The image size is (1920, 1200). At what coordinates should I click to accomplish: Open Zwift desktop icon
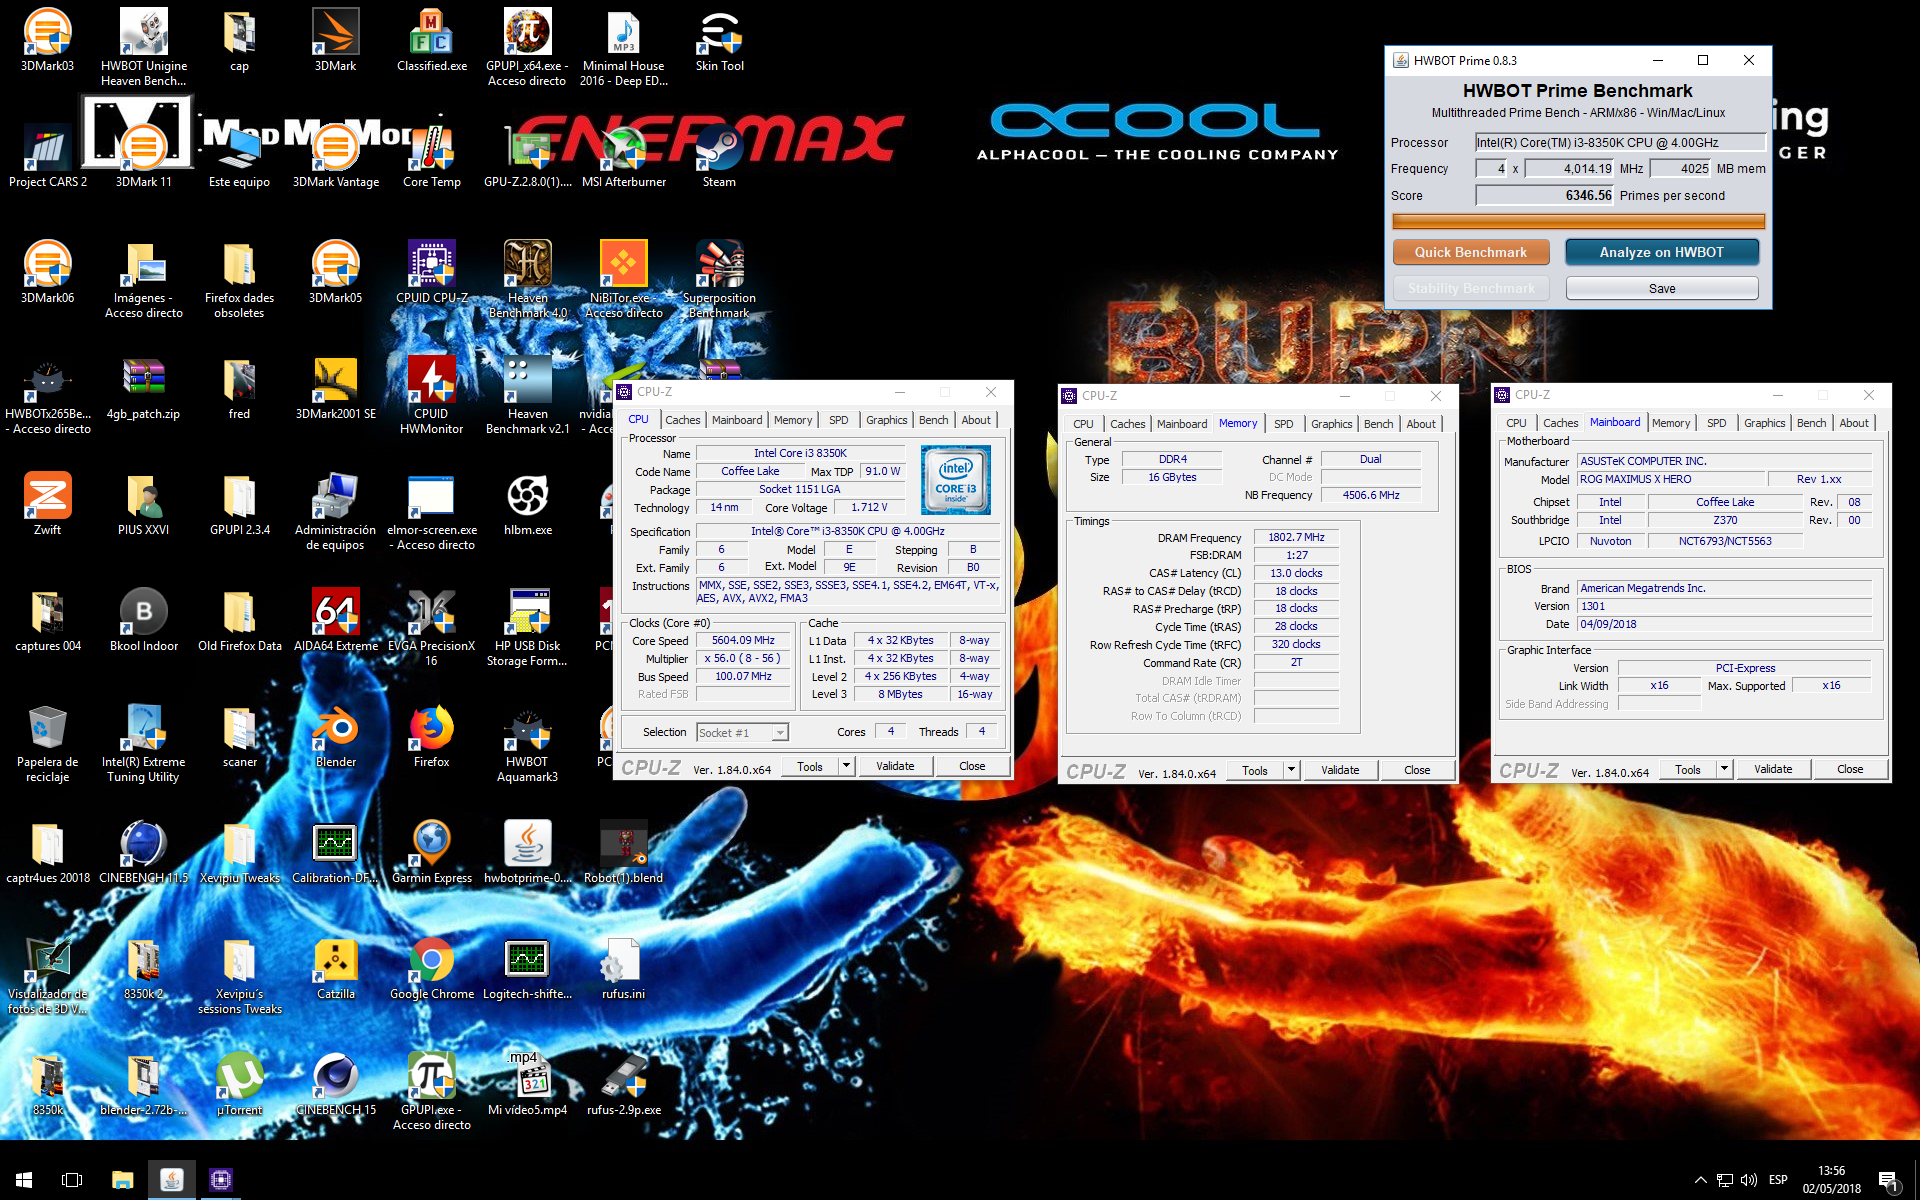pos(47,504)
